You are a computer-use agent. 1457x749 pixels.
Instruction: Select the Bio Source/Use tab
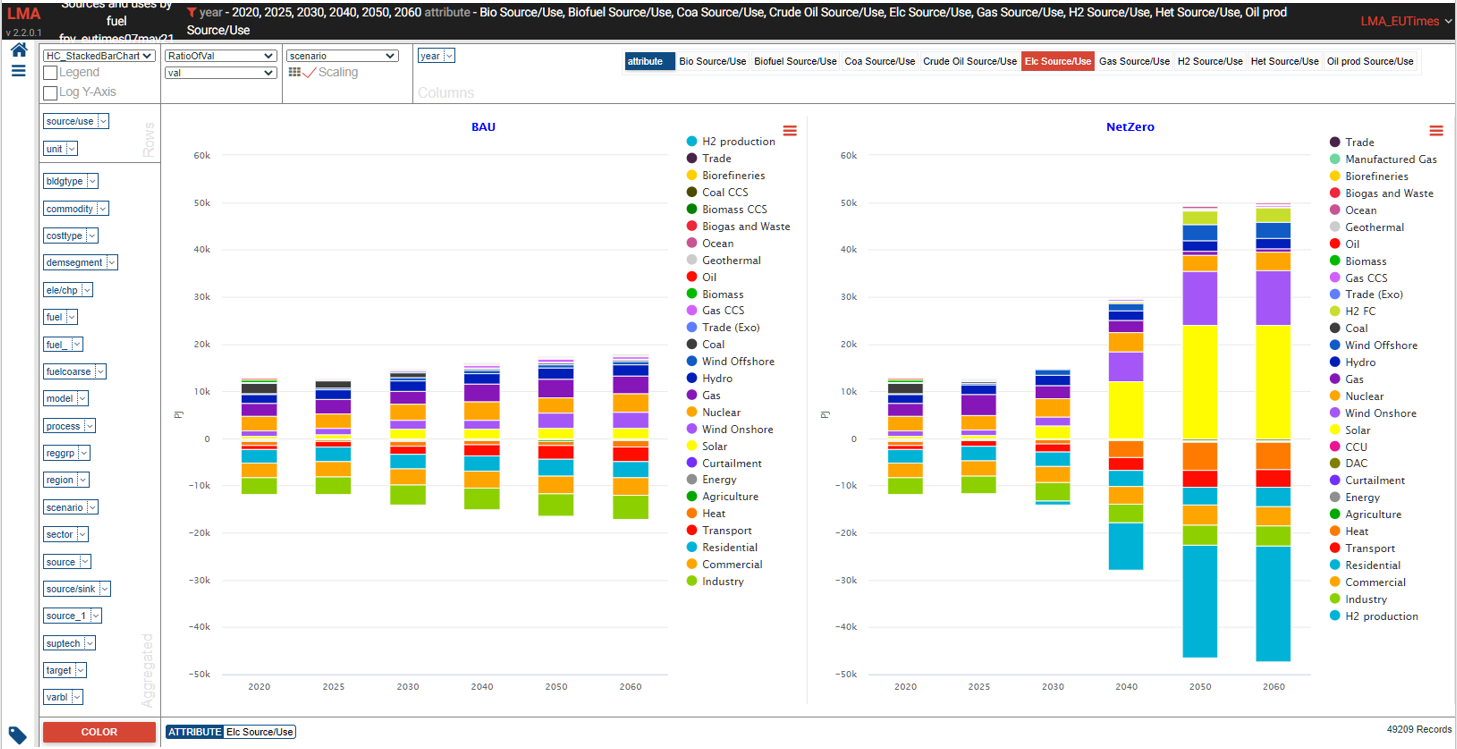click(712, 61)
